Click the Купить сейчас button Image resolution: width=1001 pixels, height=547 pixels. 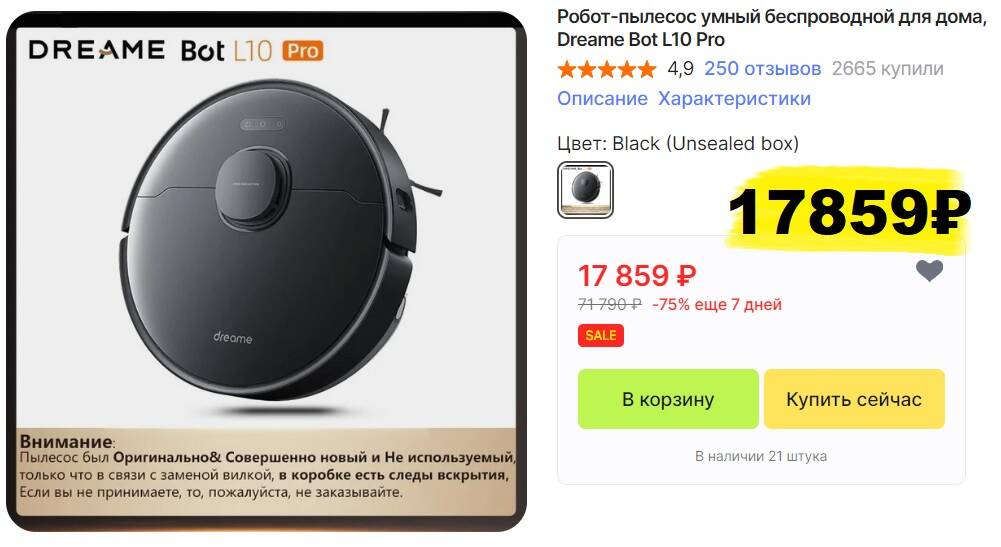pyautogui.click(x=854, y=399)
